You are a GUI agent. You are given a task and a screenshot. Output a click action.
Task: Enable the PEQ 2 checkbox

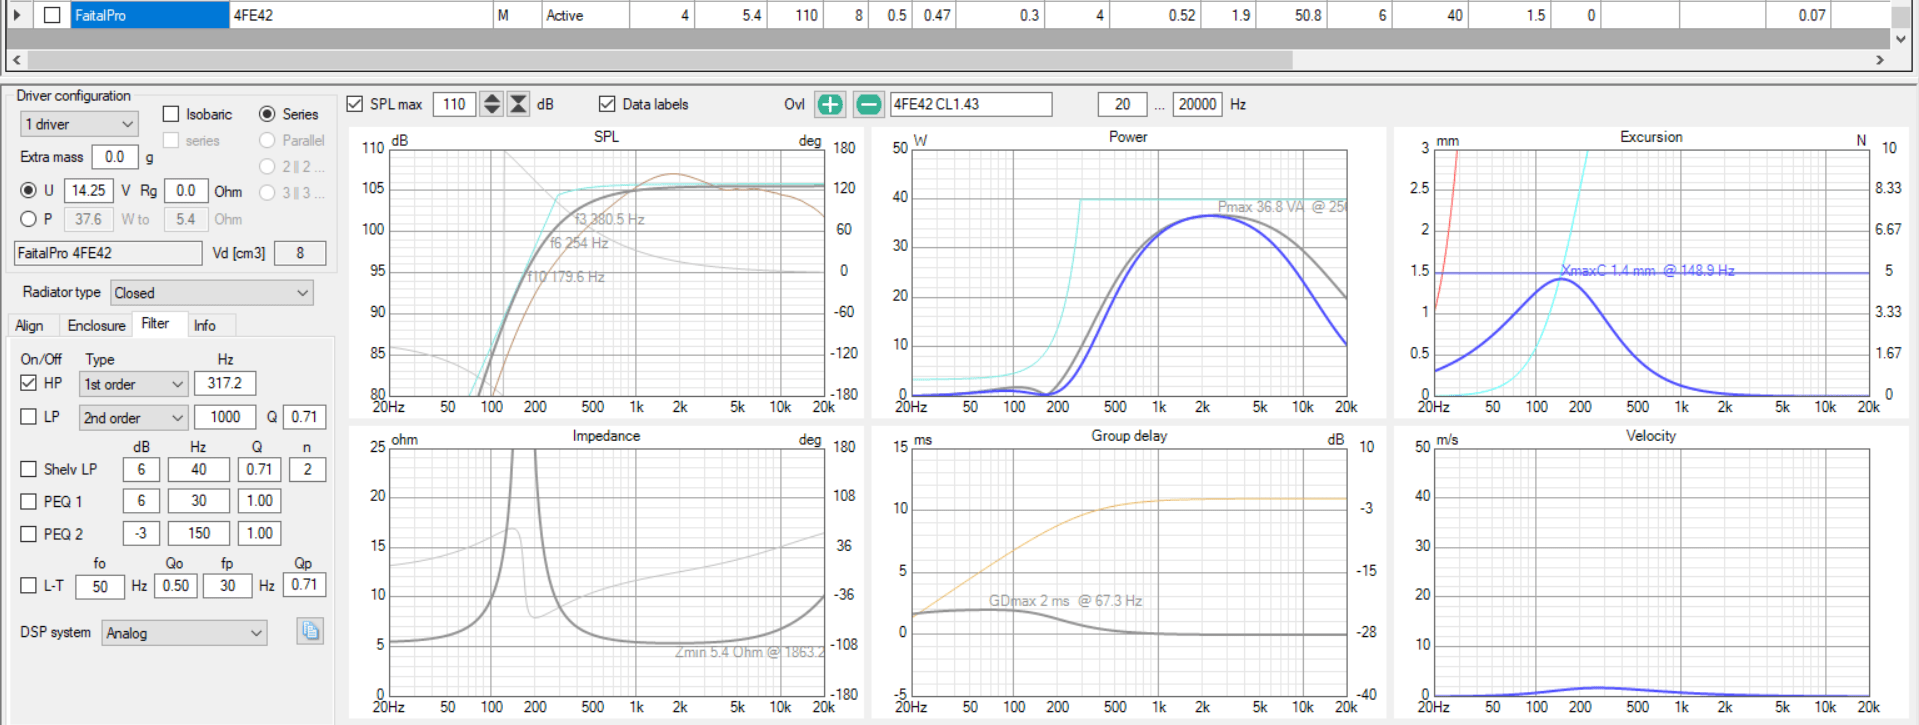pyautogui.click(x=28, y=534)
